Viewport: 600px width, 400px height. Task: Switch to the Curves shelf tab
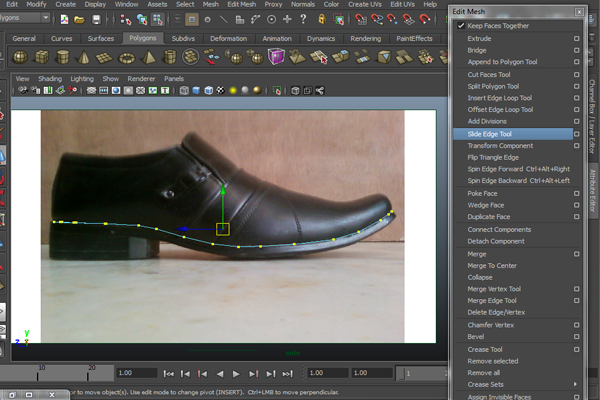pyautogui.click(x=61, y=38)
